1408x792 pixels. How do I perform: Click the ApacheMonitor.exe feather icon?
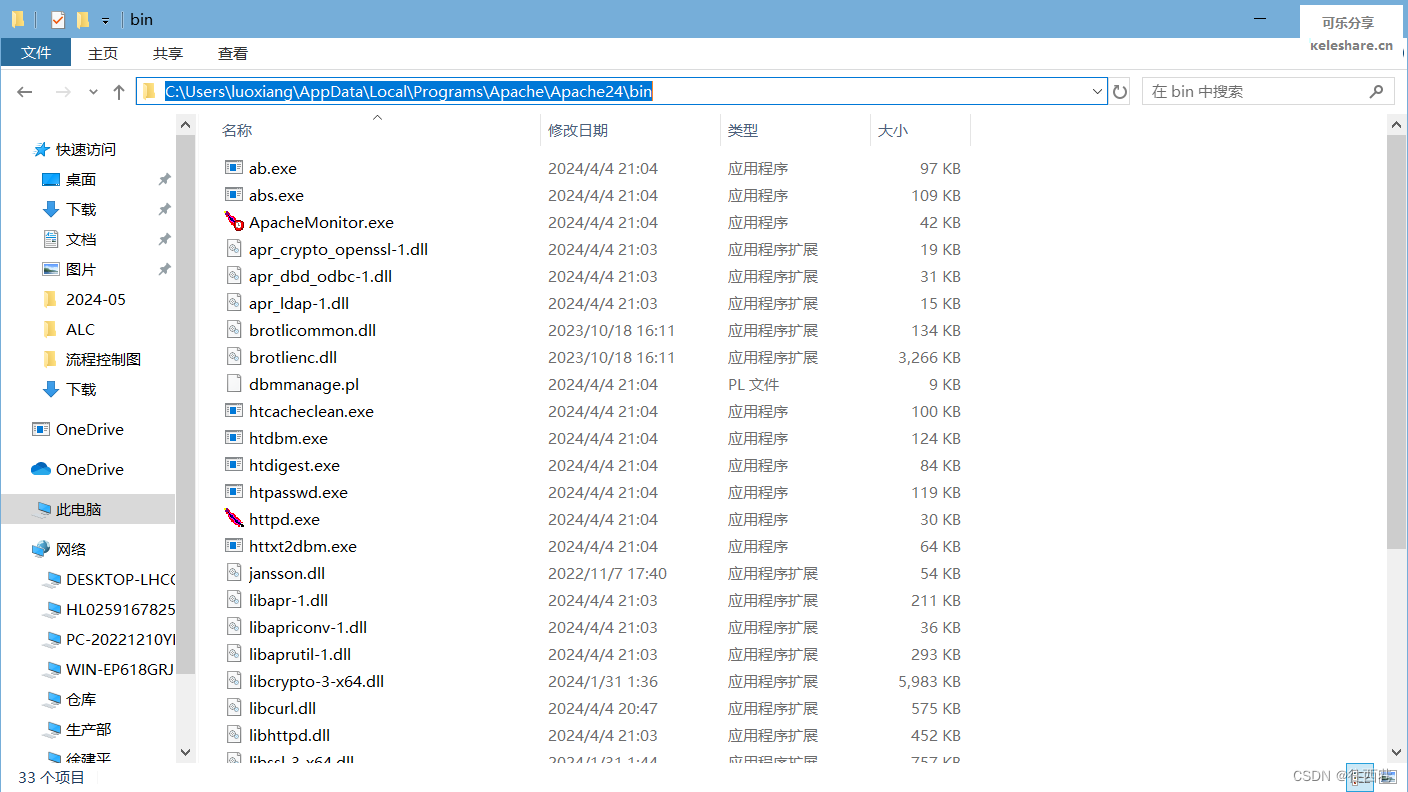(234, 222)
